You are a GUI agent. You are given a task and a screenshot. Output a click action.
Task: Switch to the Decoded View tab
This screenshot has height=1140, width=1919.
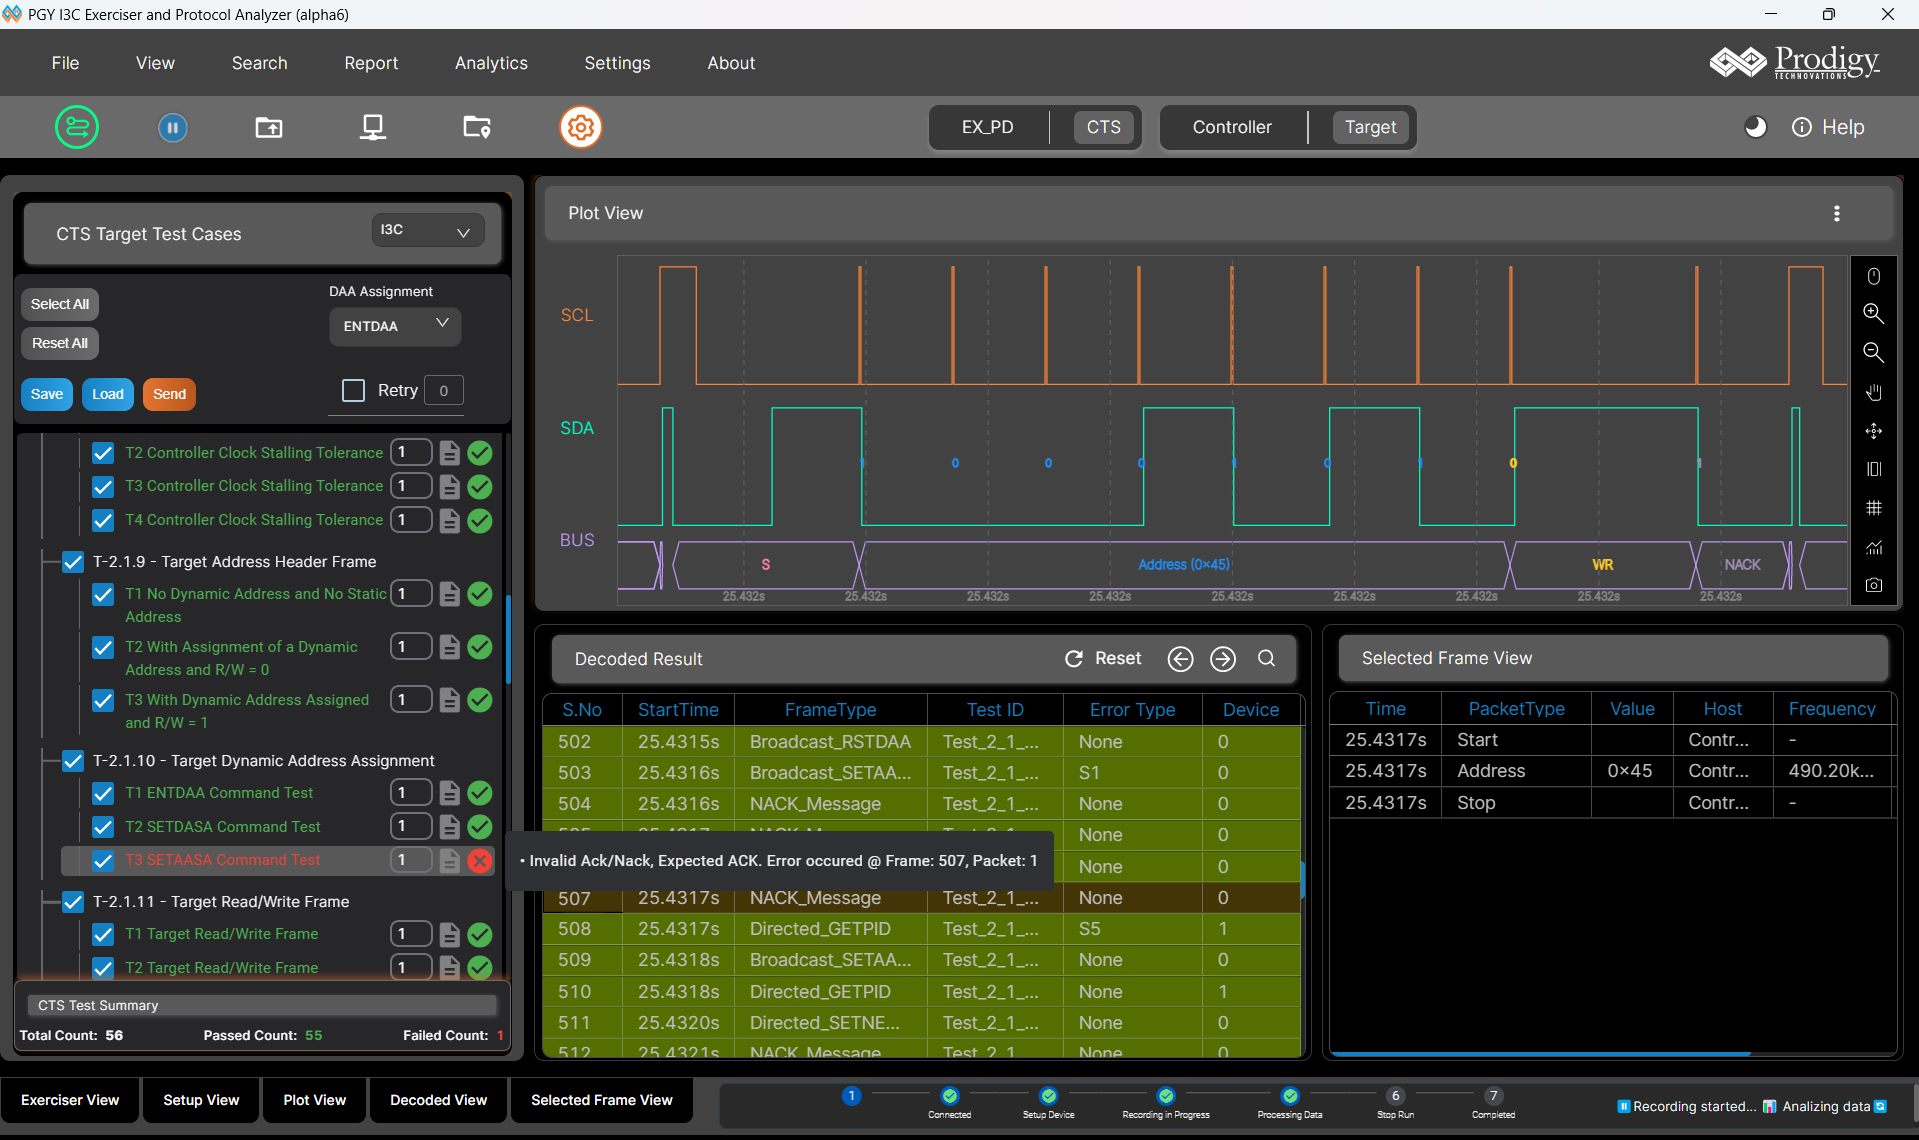point(438,1100)
